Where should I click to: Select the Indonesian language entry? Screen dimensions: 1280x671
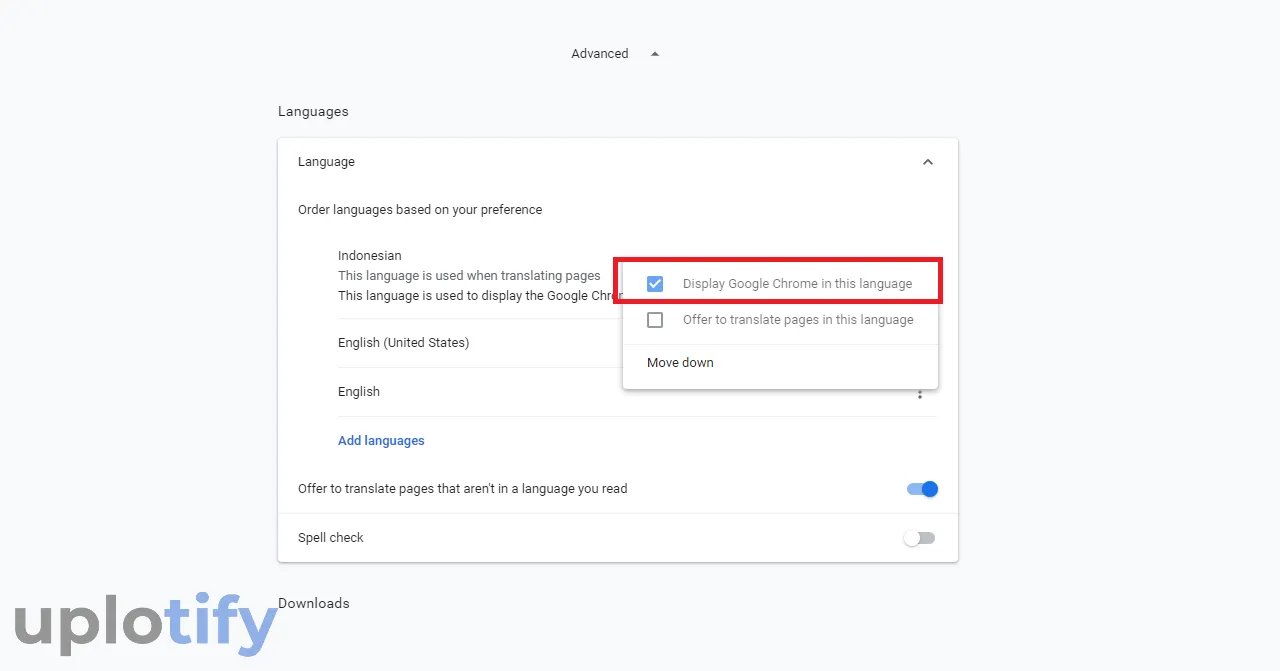coord(369,256)
